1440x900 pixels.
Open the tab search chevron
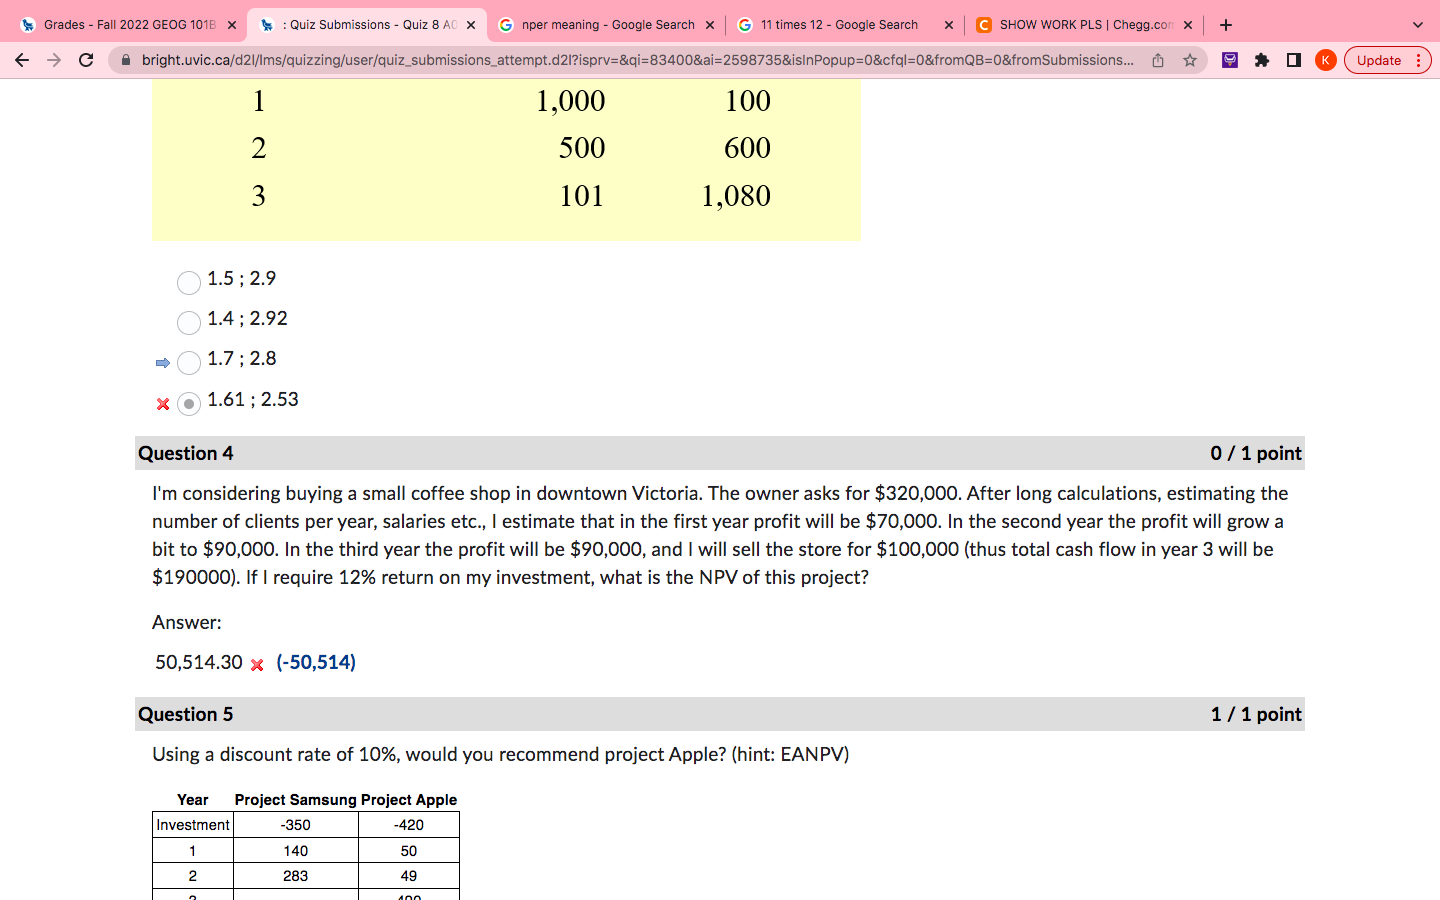pos(1416,24)
